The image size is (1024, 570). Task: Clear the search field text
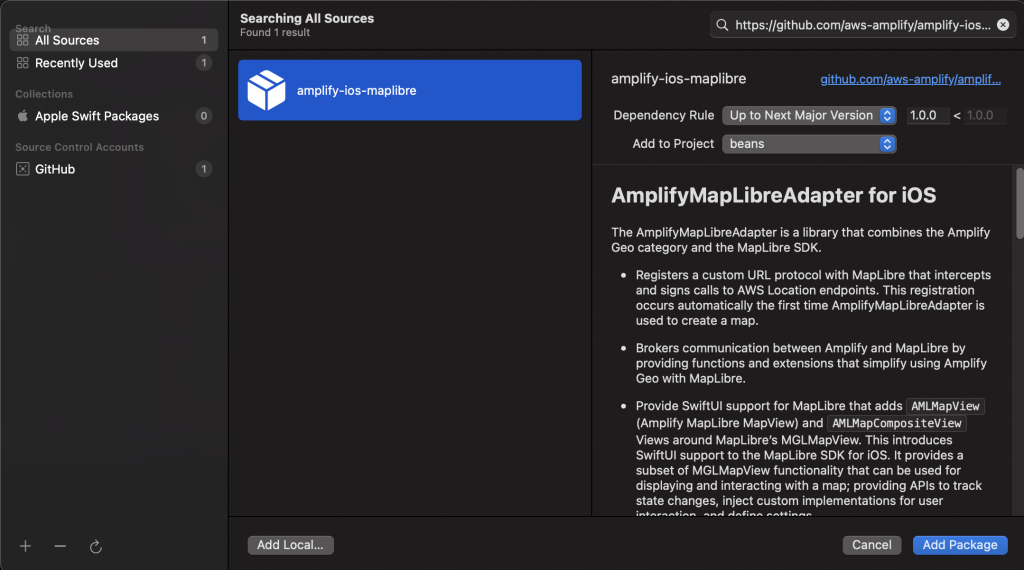[1003, 25]
